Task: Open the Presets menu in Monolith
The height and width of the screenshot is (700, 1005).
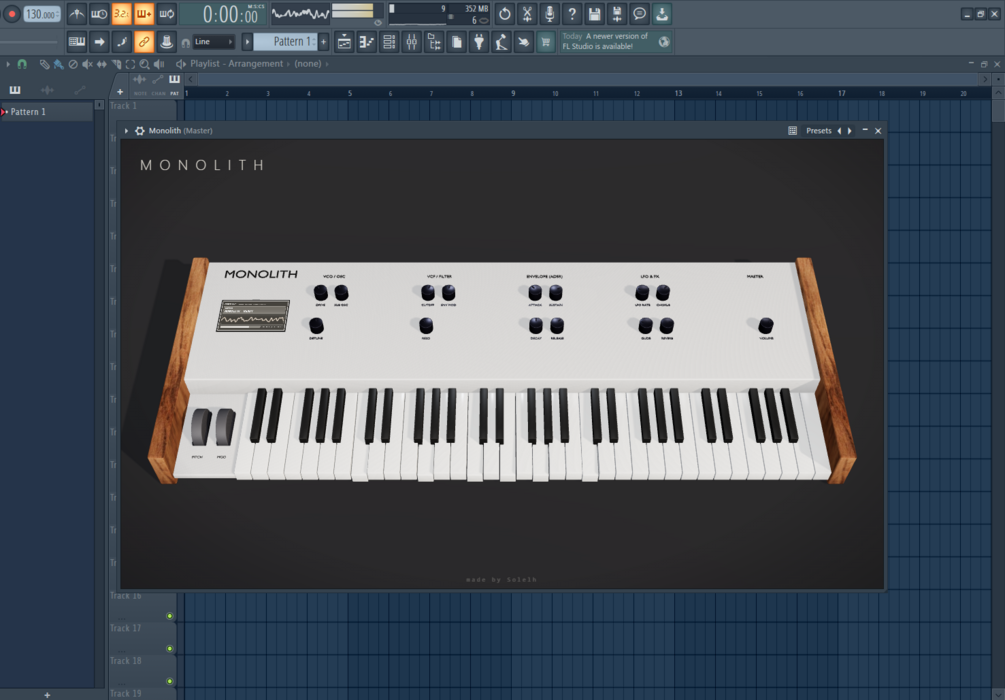Action: (x=818, y=131)
